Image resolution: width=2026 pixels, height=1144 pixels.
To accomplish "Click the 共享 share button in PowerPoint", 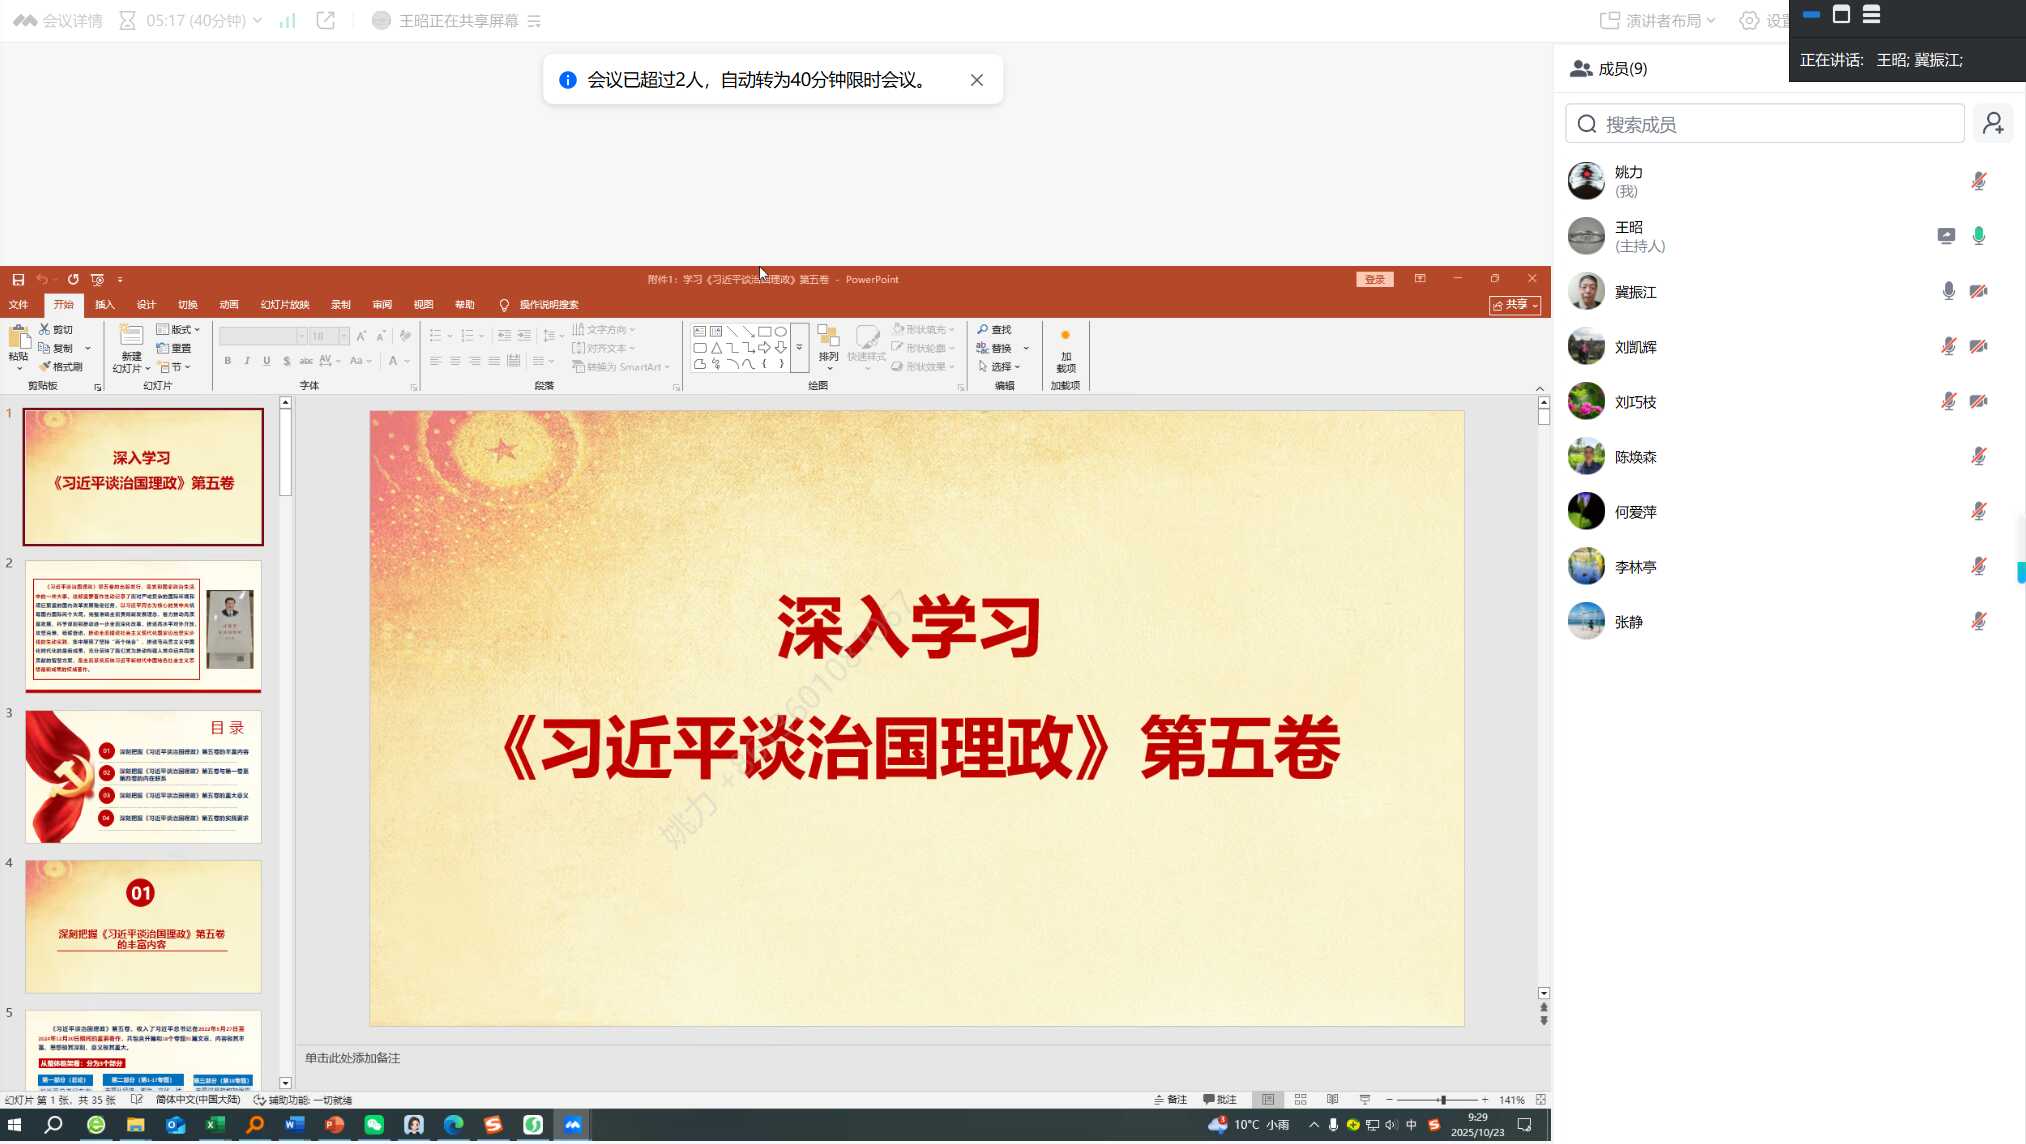I will coord(1514,305).
